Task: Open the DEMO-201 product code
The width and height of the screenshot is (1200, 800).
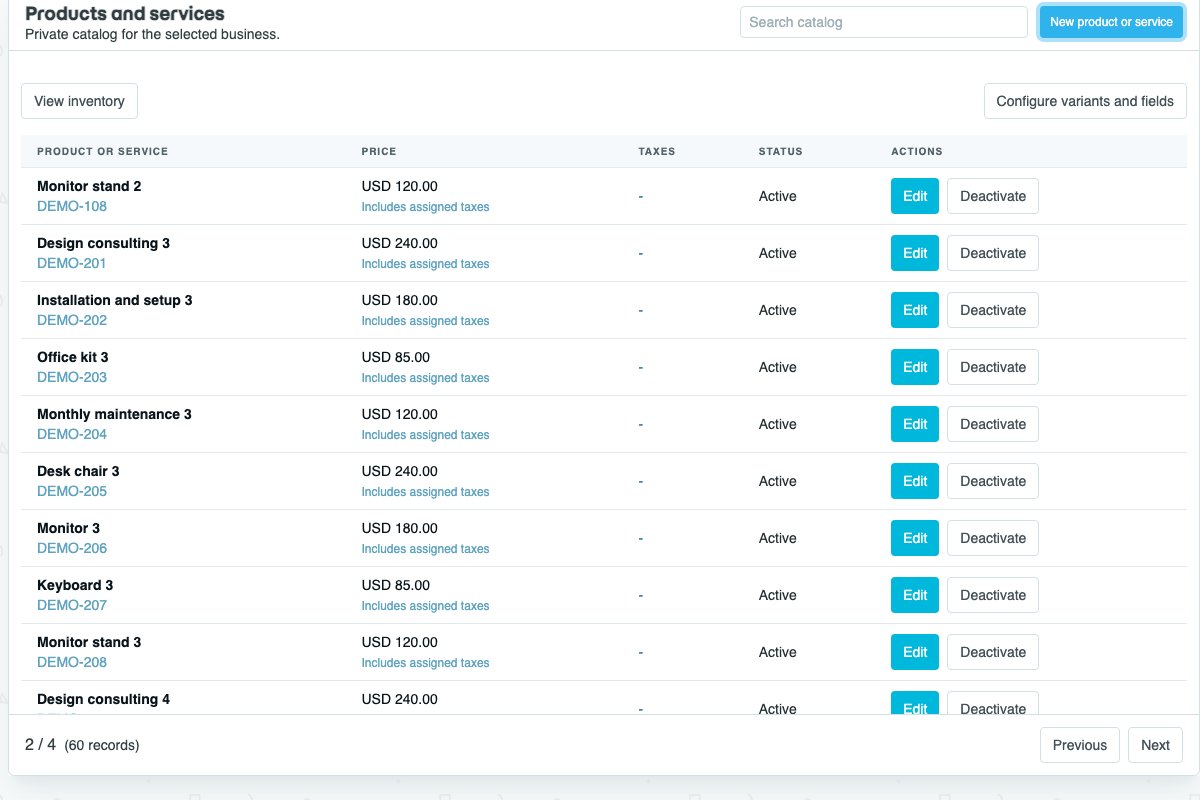Action: coord(72,263)
